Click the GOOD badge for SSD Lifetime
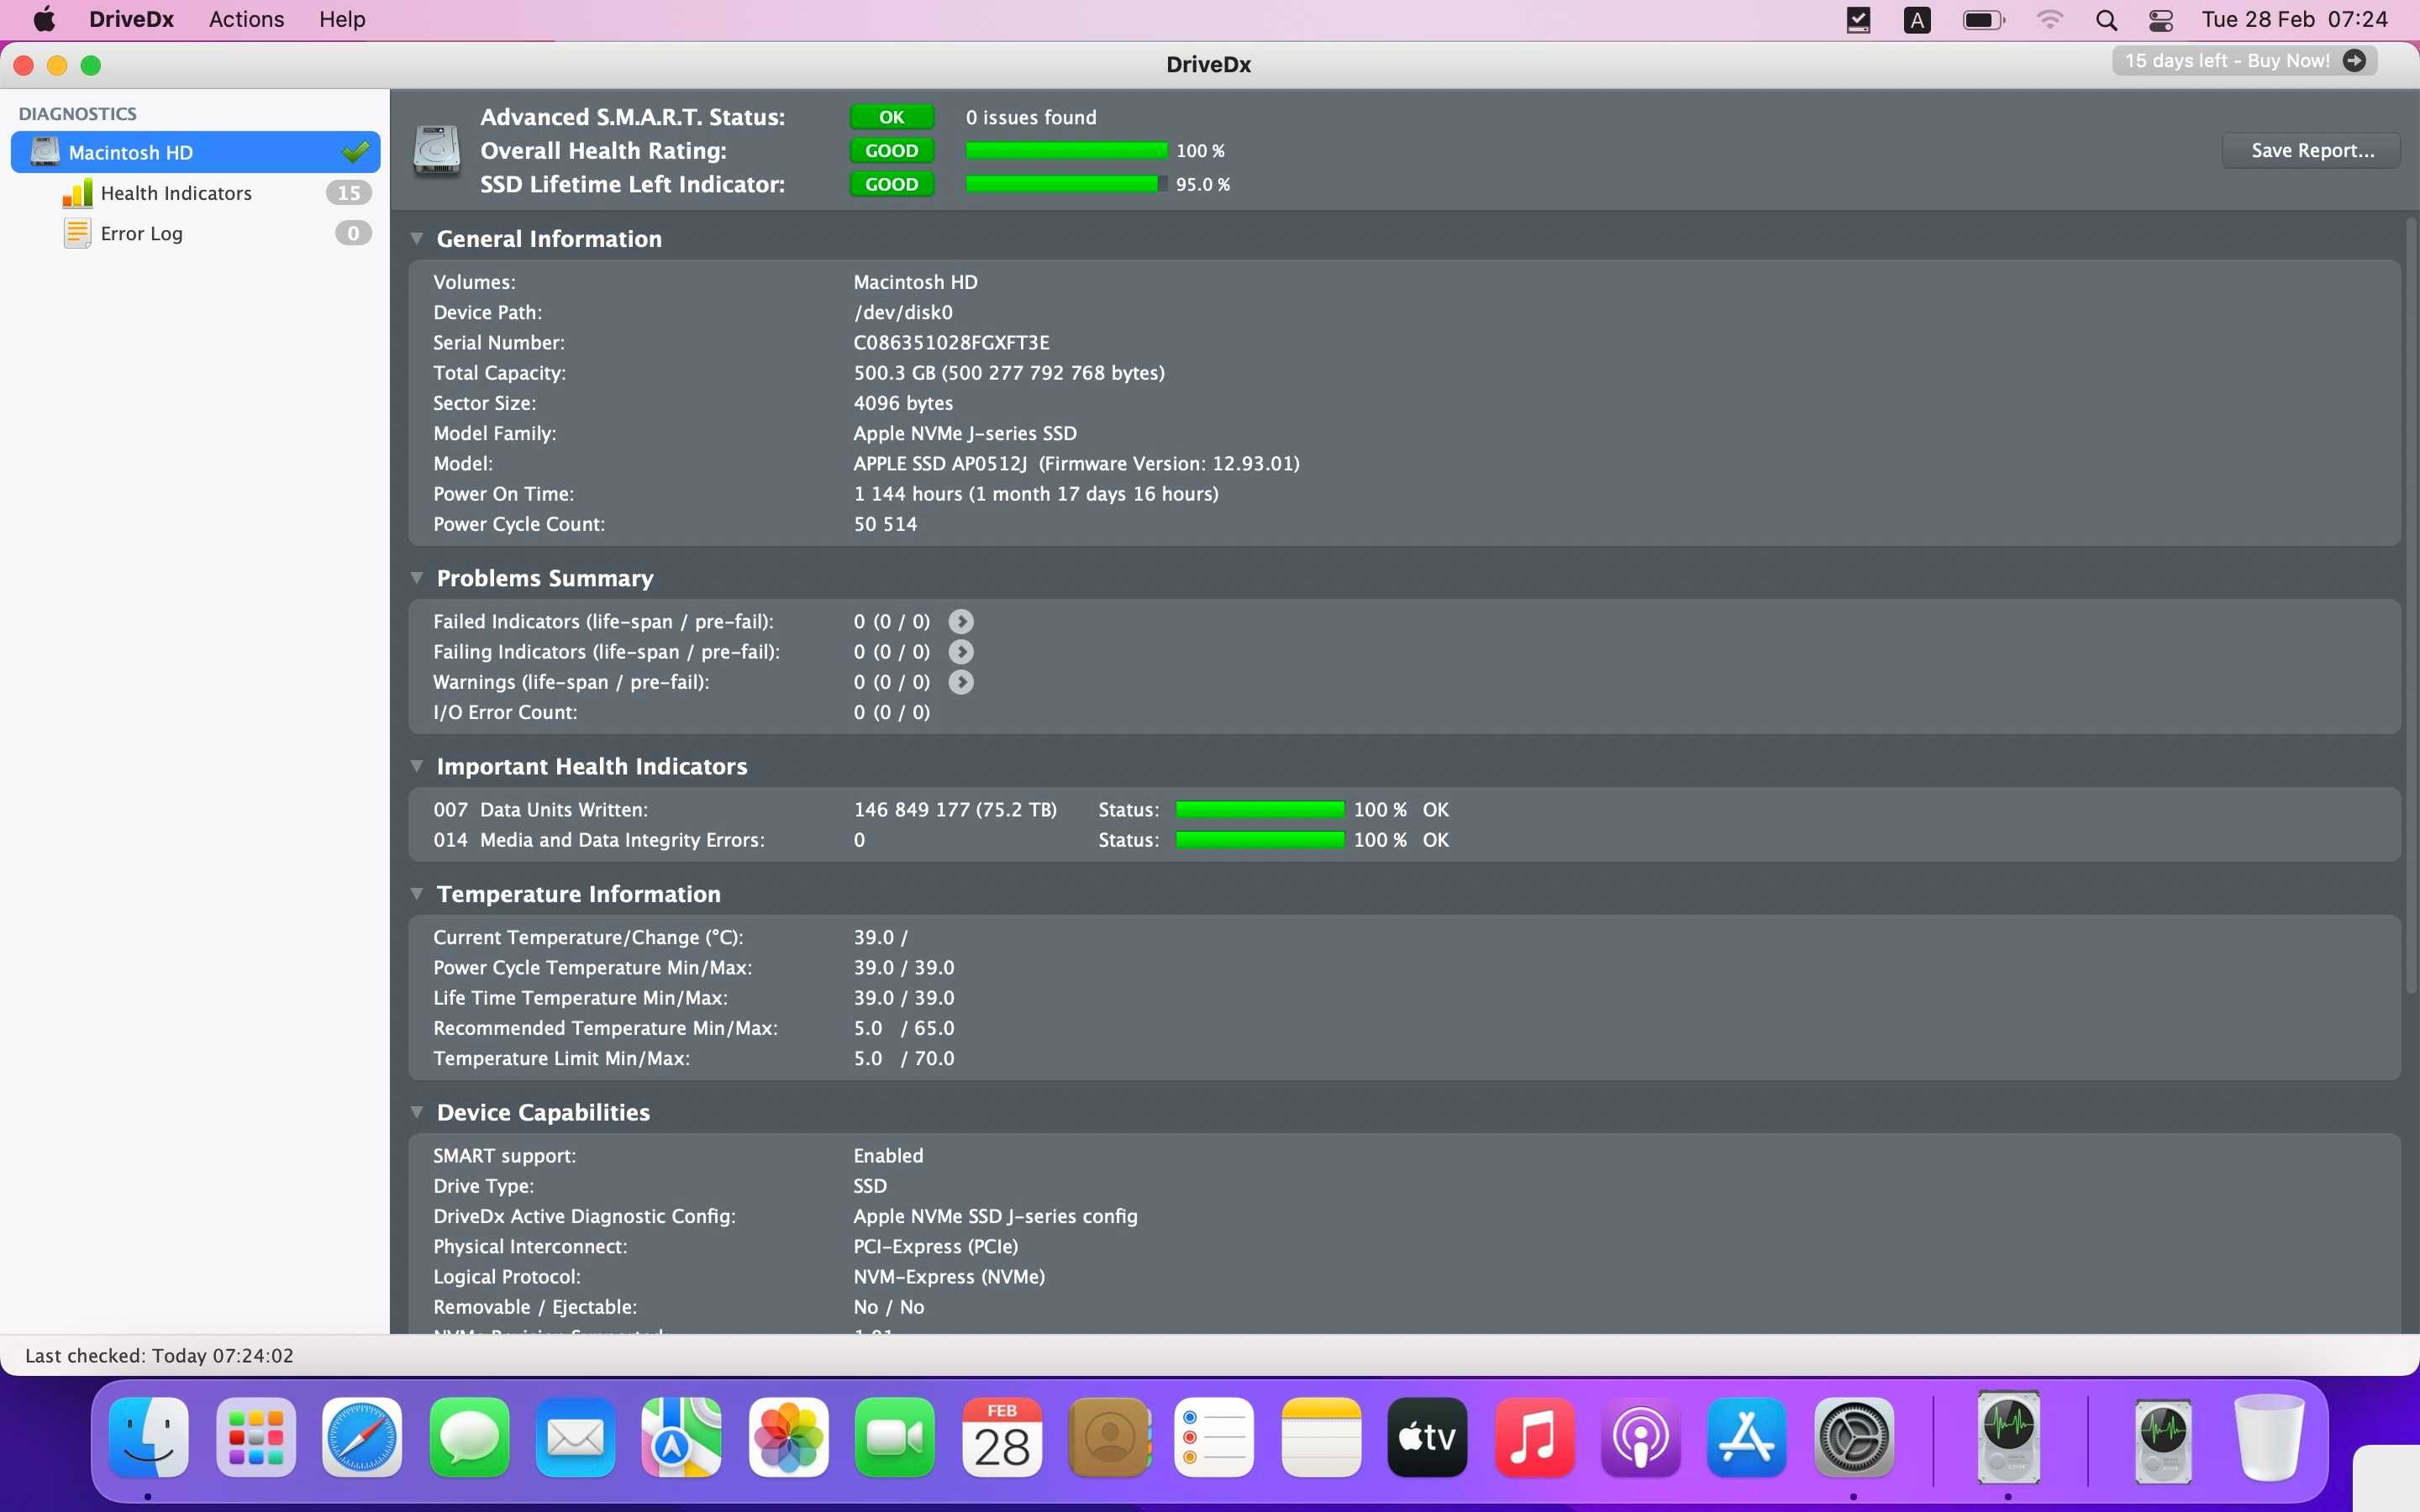Image resolution: width=2420 pixels, height=1512 pixels. tap(891, 184)
